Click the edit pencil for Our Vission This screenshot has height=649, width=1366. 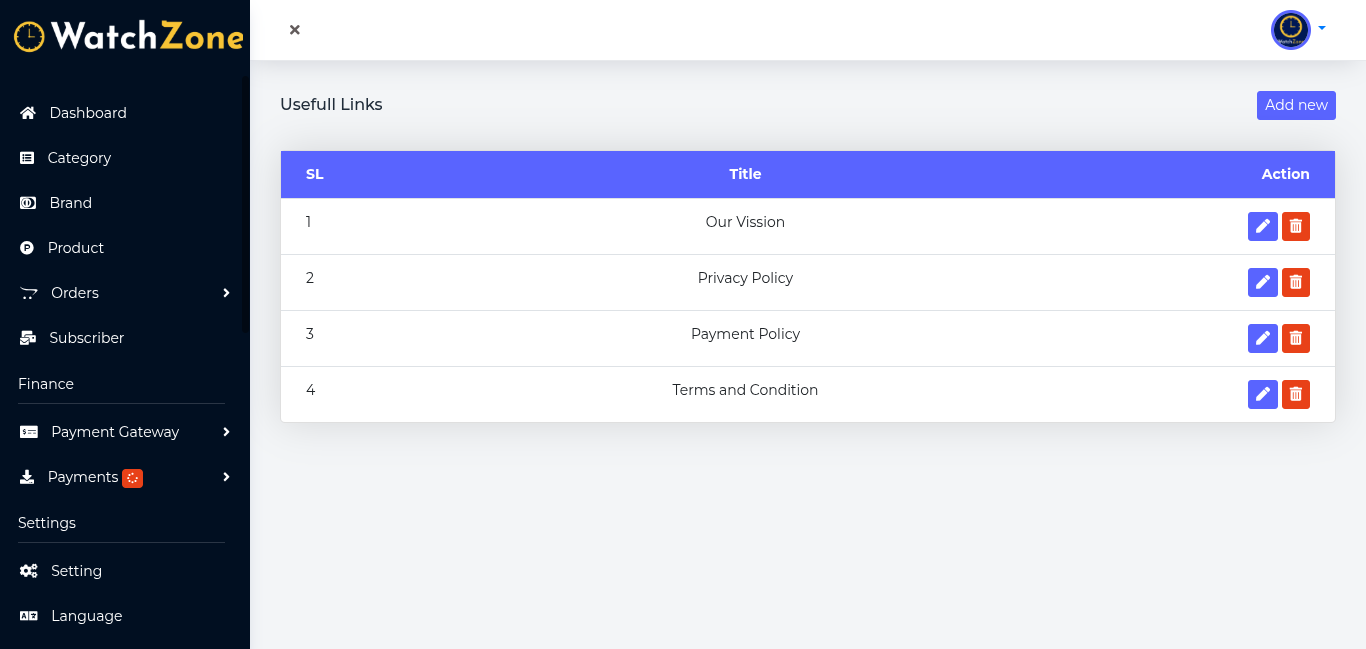point(1263,227)
